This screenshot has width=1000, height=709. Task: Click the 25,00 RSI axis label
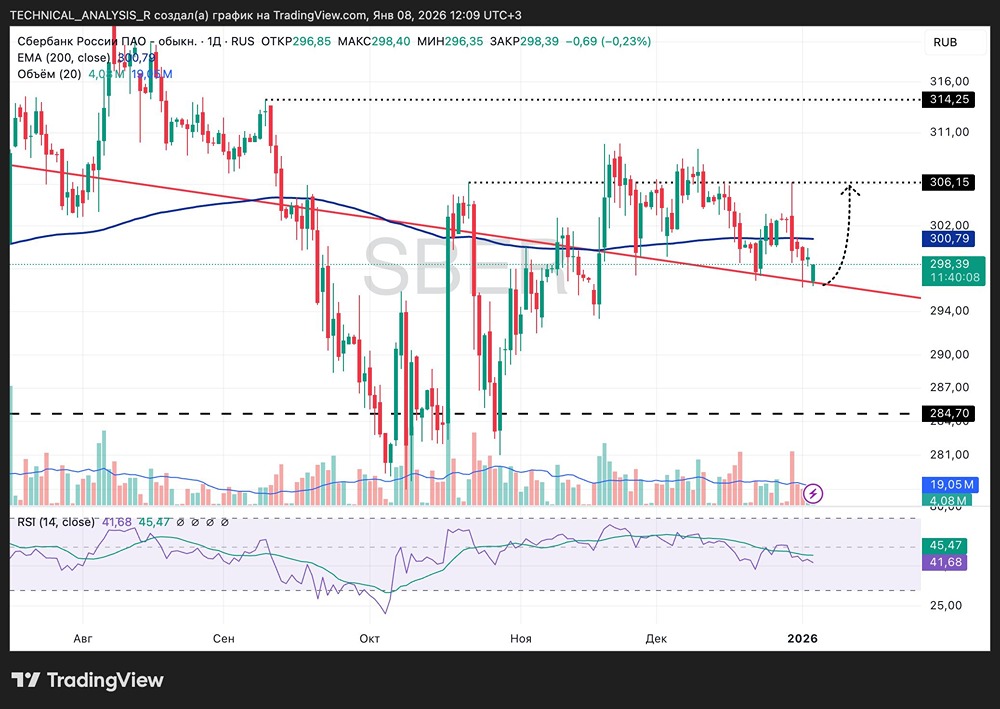946,606
